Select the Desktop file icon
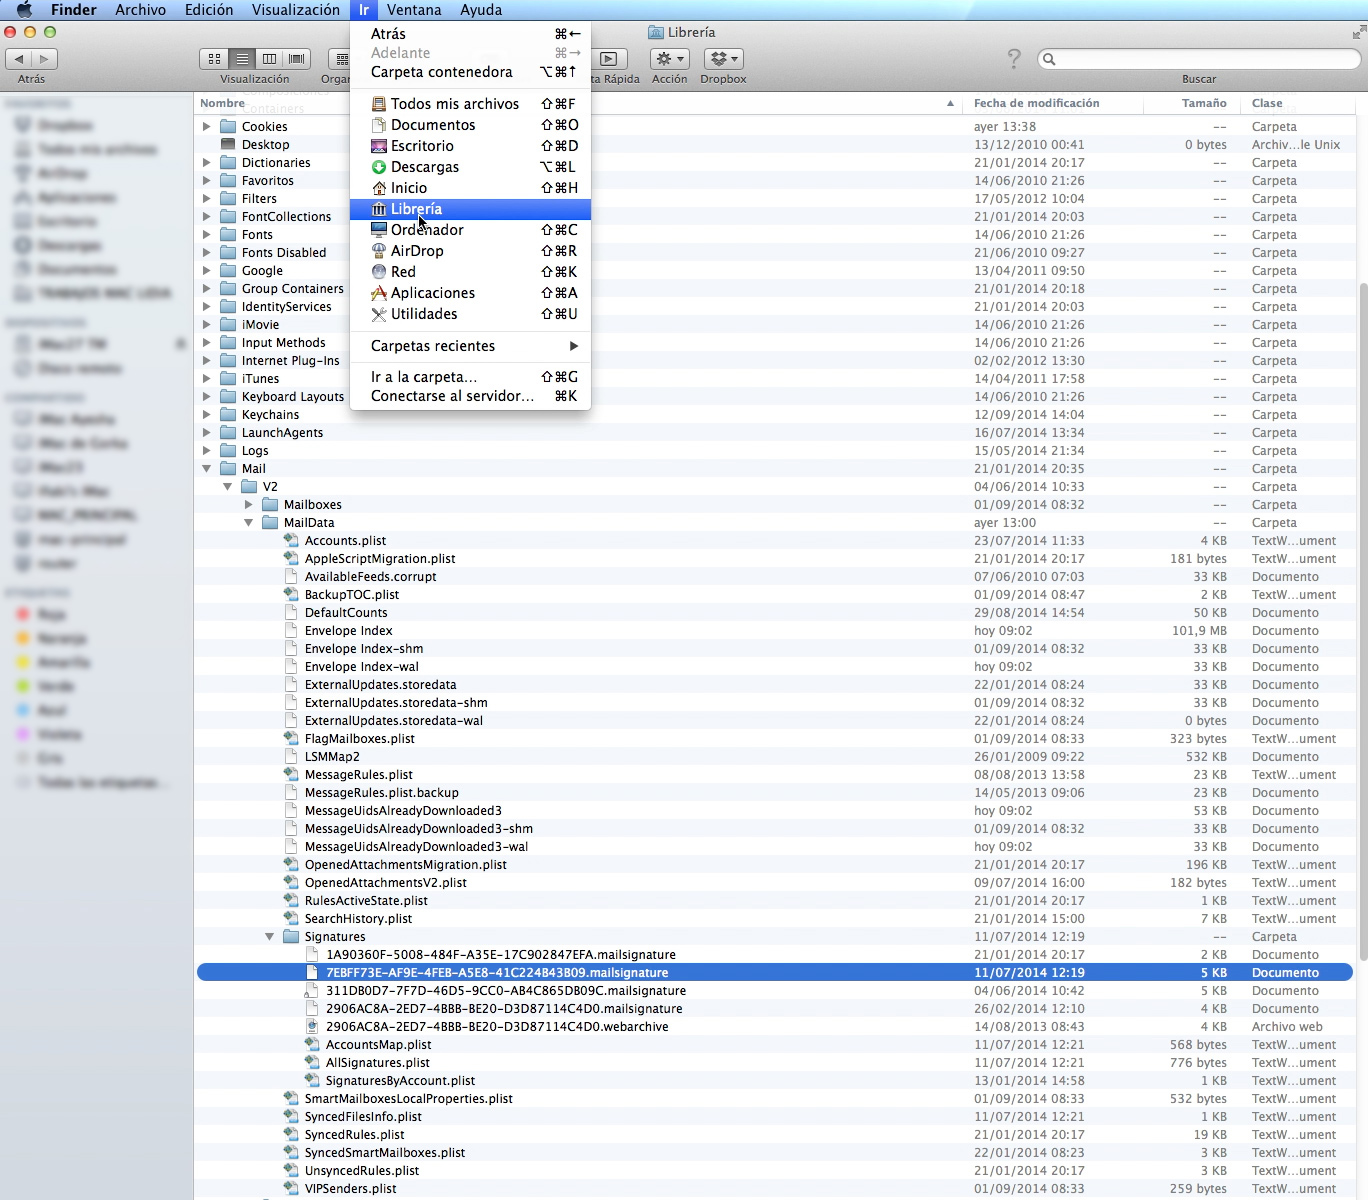 click(x=228, y=145)
